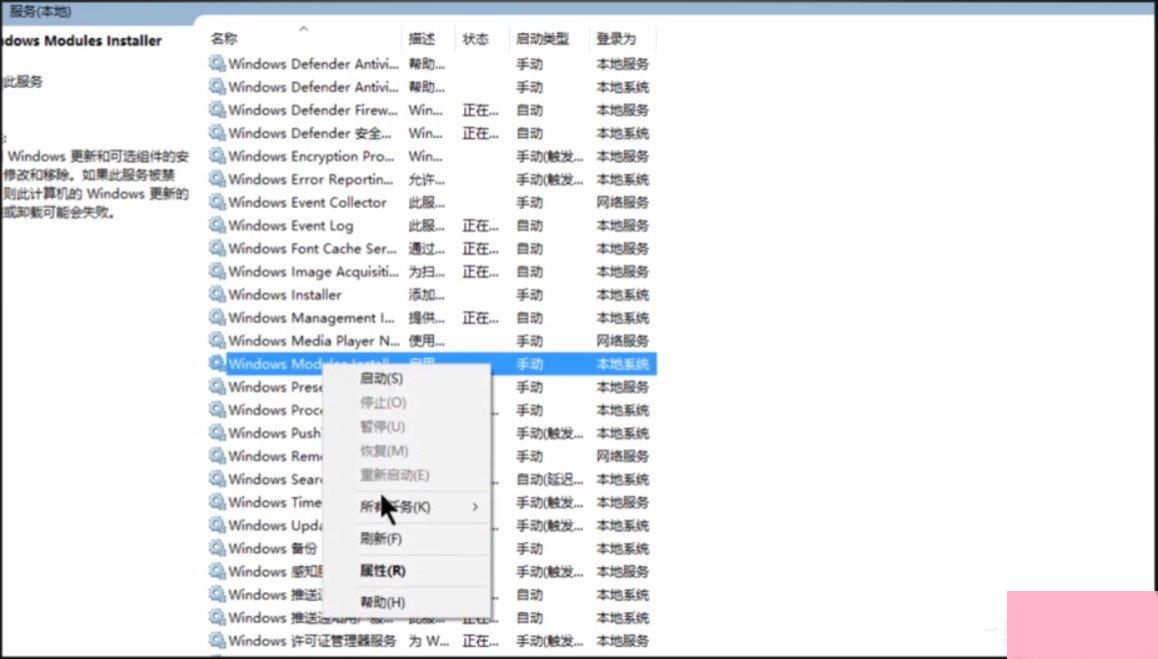Click 正在... status of Windows Event Log
Image resolution: width=1158 pixels, height=659 pixels.
[x=480, y=225]
